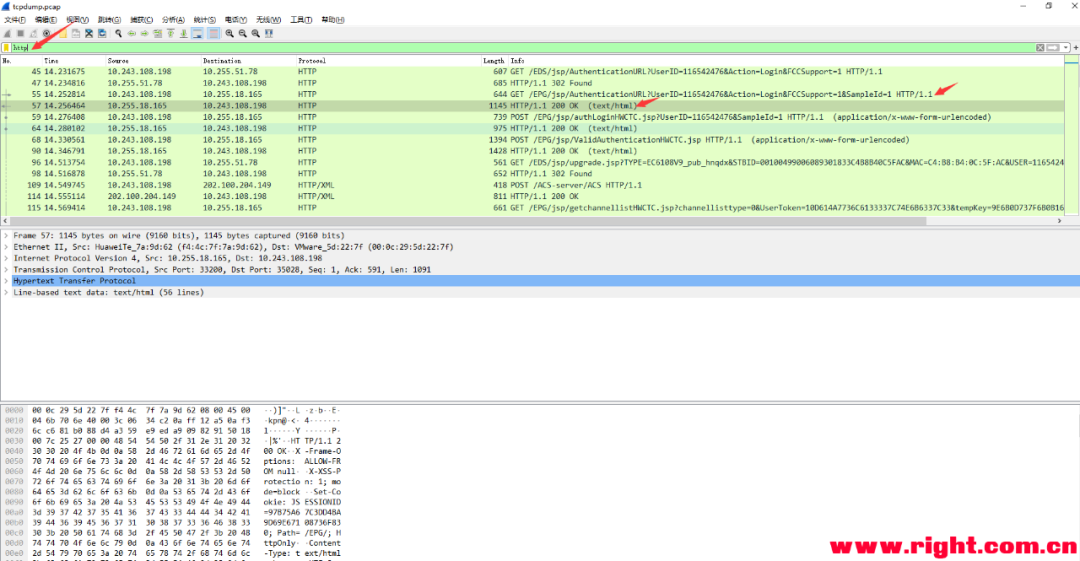Go back to previous packet arrow
The height and width of the screenshot is (561, 1080).
132,33
